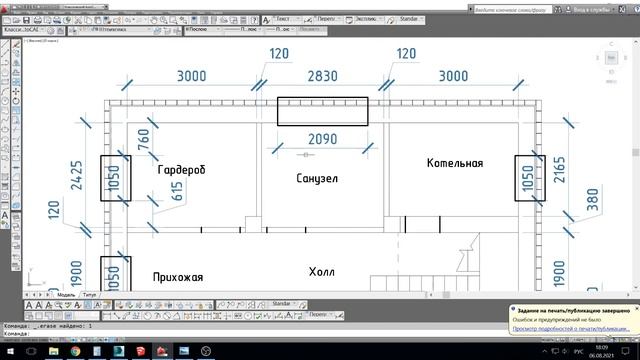Click the 2165 dimension text
This screenshot has width=640, height=360.
559,169
